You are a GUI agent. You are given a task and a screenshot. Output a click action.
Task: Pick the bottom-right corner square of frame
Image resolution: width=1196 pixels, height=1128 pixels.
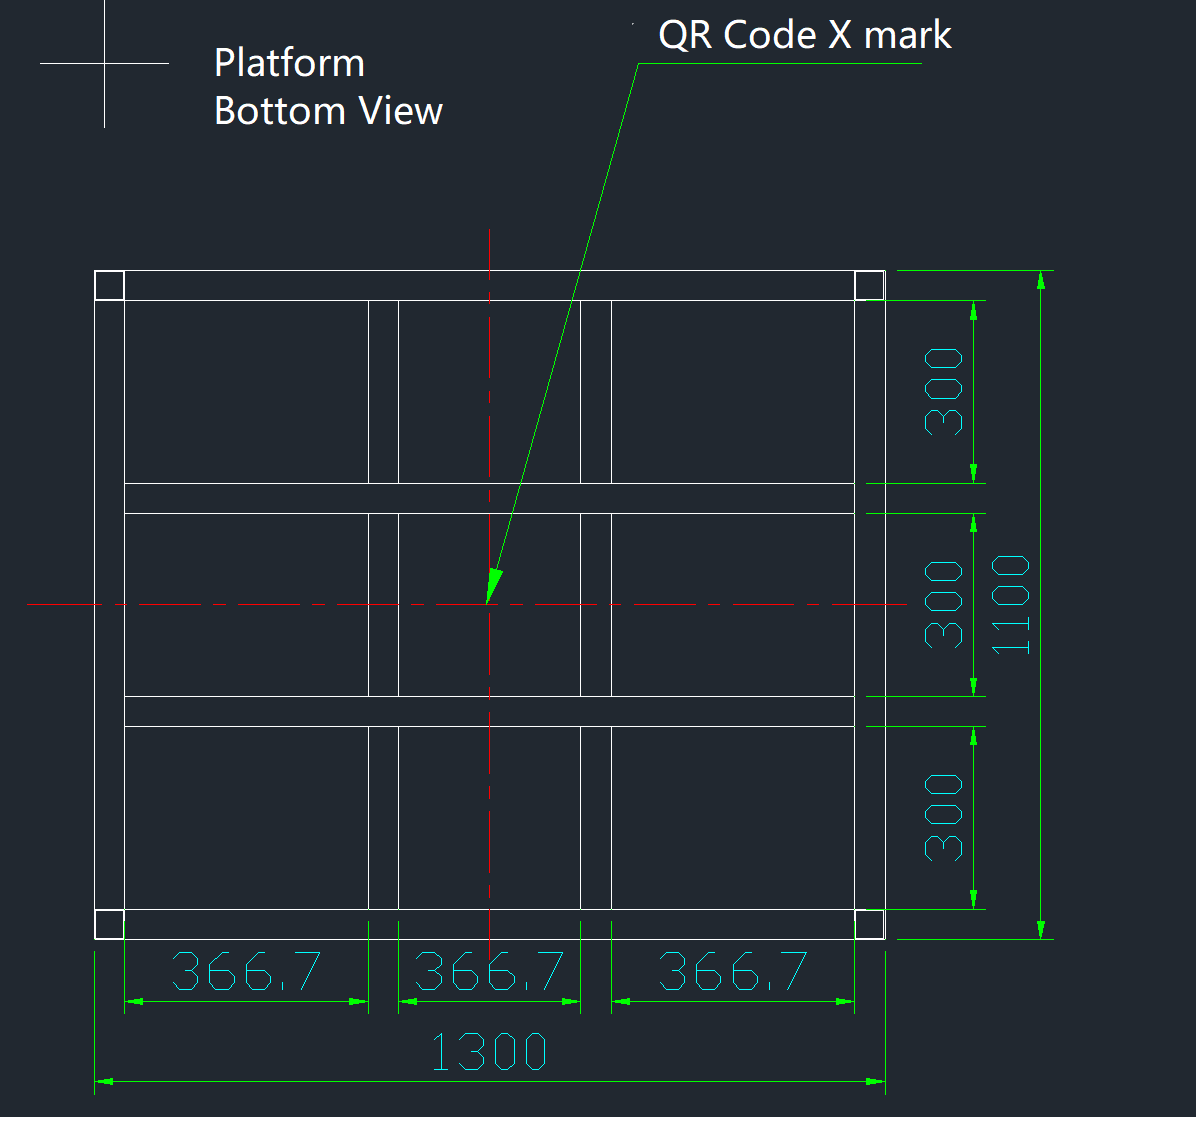(x=869, y=924)
